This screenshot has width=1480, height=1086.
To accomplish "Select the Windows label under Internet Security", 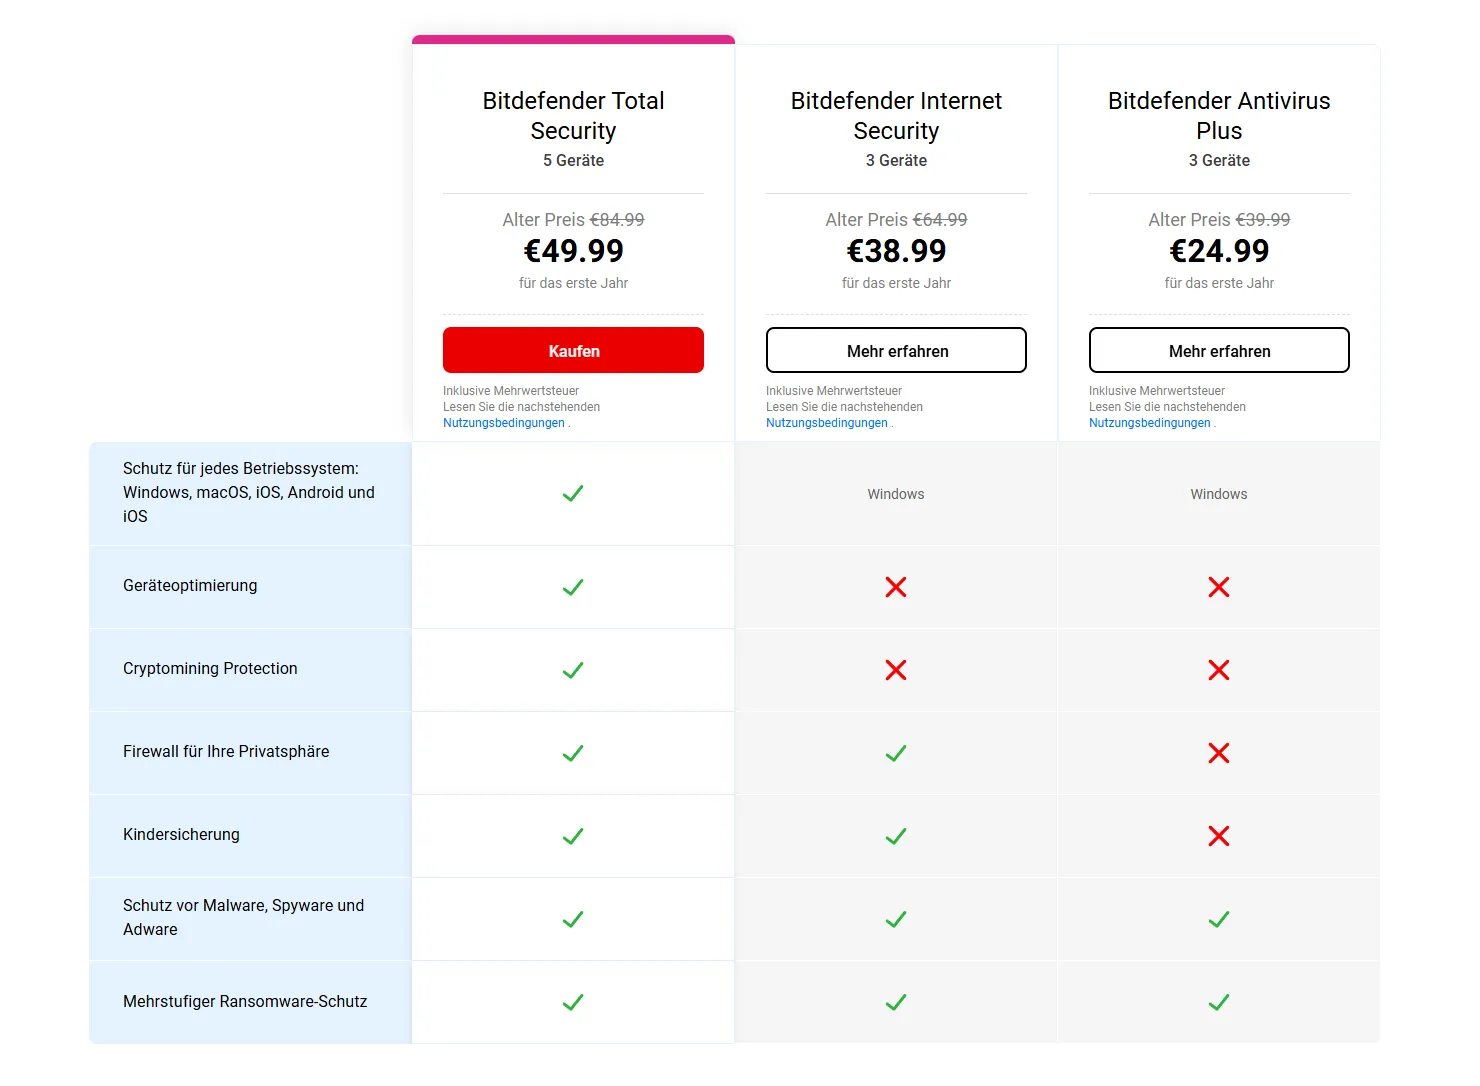I will pos(896,493).
